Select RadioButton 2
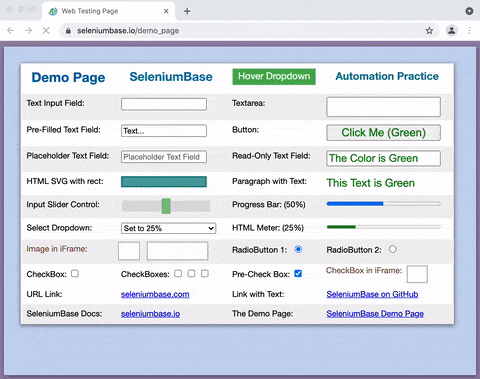The height and width of the screenshot is (379, 480). click(x=393, y=249)
